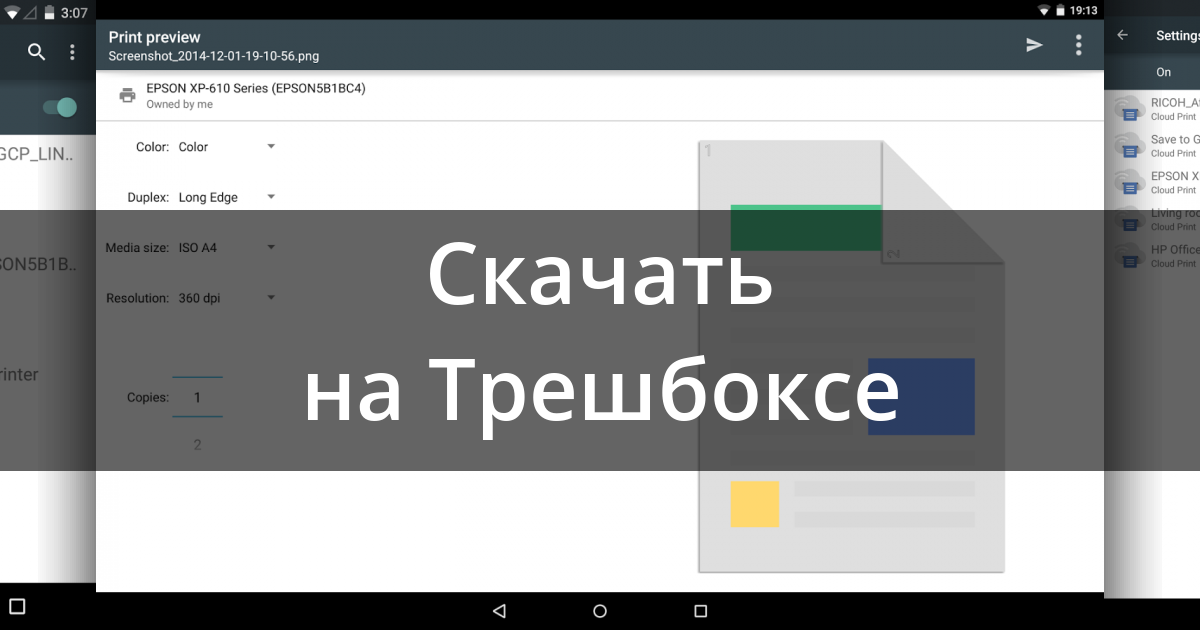Open the overflow menu in Print preview
Viewport: 1200px width, 630px height.
(1078, 45)
